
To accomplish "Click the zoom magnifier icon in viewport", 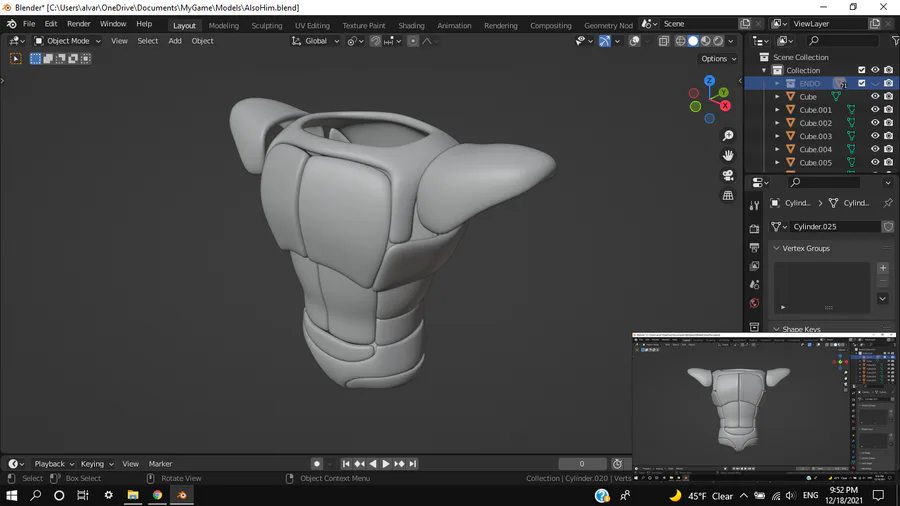I will 728,136.
